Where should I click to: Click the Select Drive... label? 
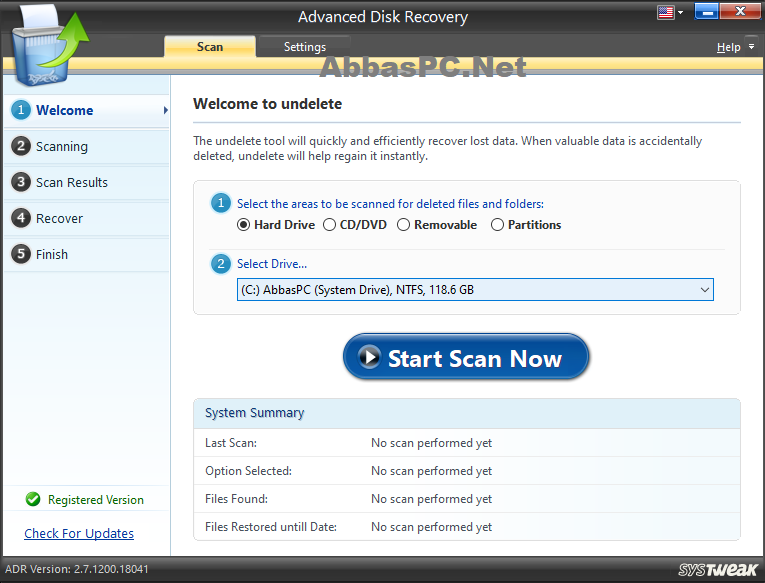coord(272,264)
